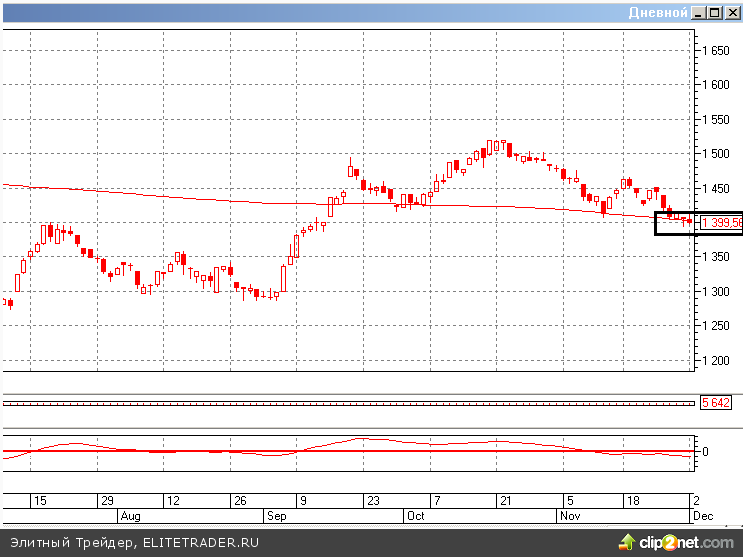
Task: Click the 1 500 price axis label
Action: (x=716, y=154)
